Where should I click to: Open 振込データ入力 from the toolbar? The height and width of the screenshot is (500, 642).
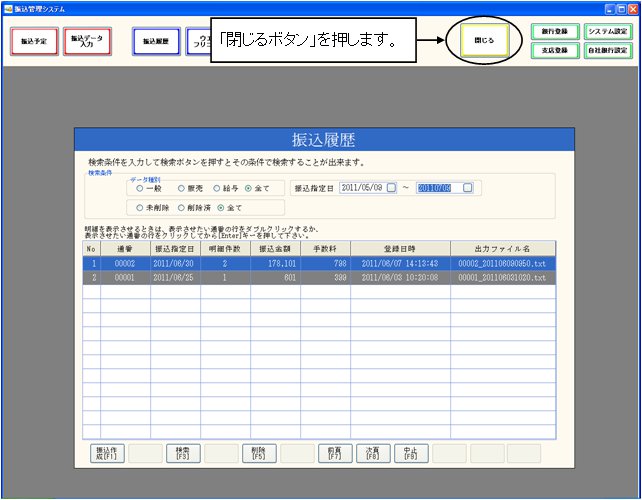pyautogui.click(x=87, y=41)
